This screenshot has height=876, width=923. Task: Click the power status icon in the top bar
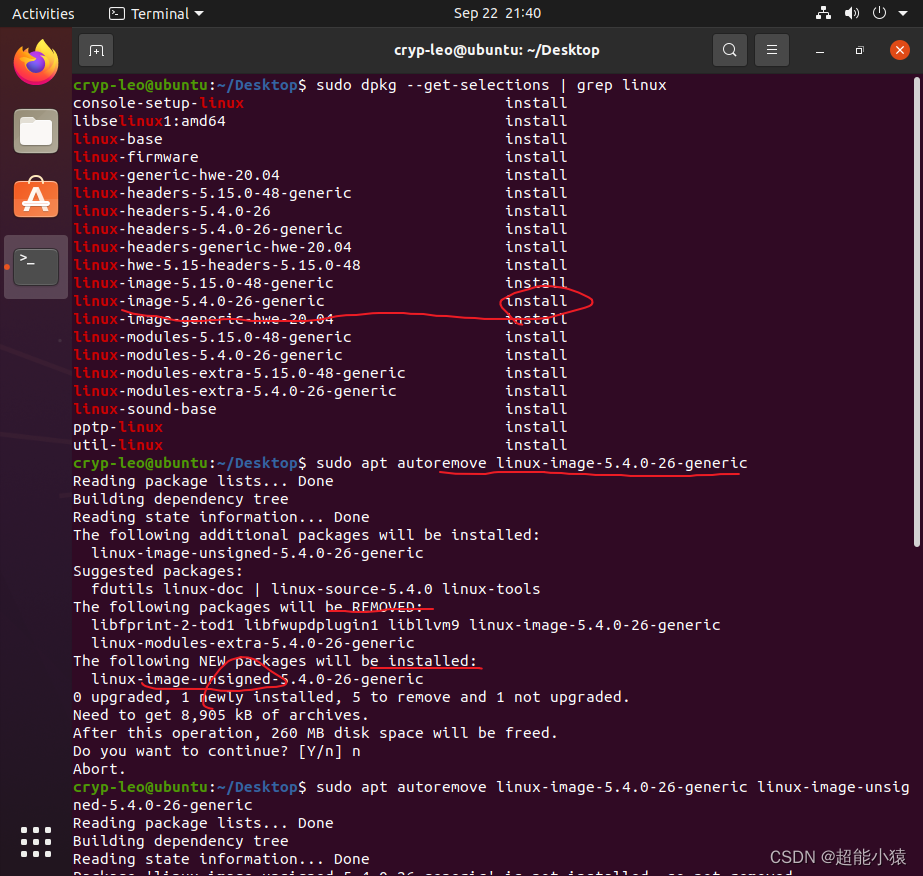[x=877, y=13]
